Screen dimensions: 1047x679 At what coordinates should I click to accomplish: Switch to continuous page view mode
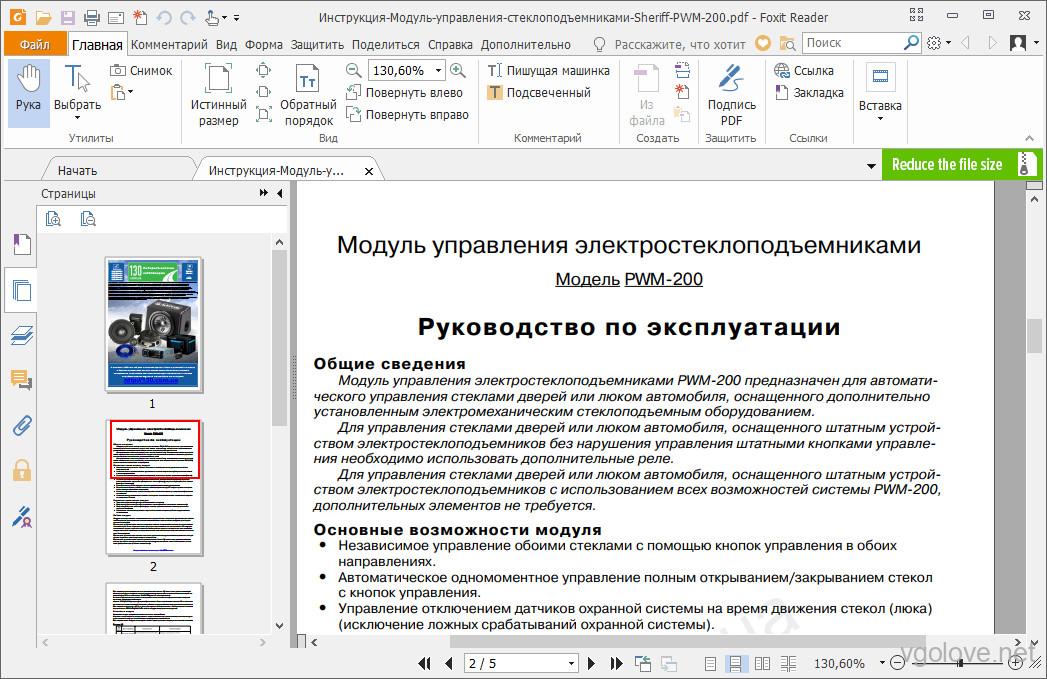click(x=735, y=663)
